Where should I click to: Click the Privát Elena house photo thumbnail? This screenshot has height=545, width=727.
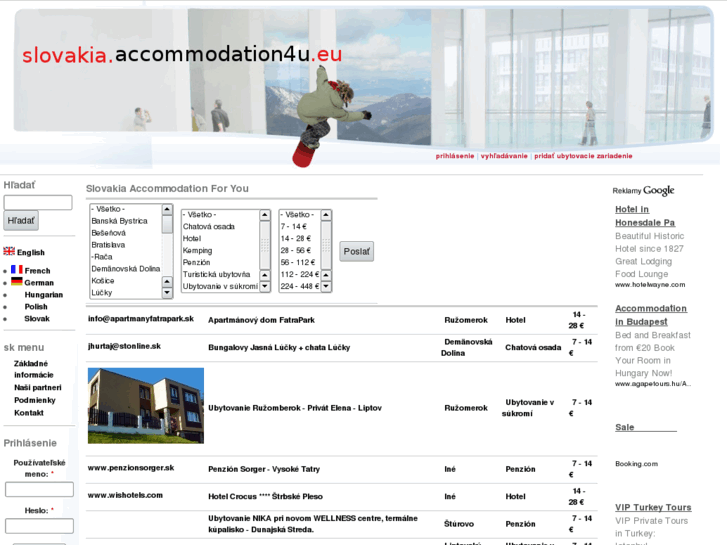(x=146, y=406)
